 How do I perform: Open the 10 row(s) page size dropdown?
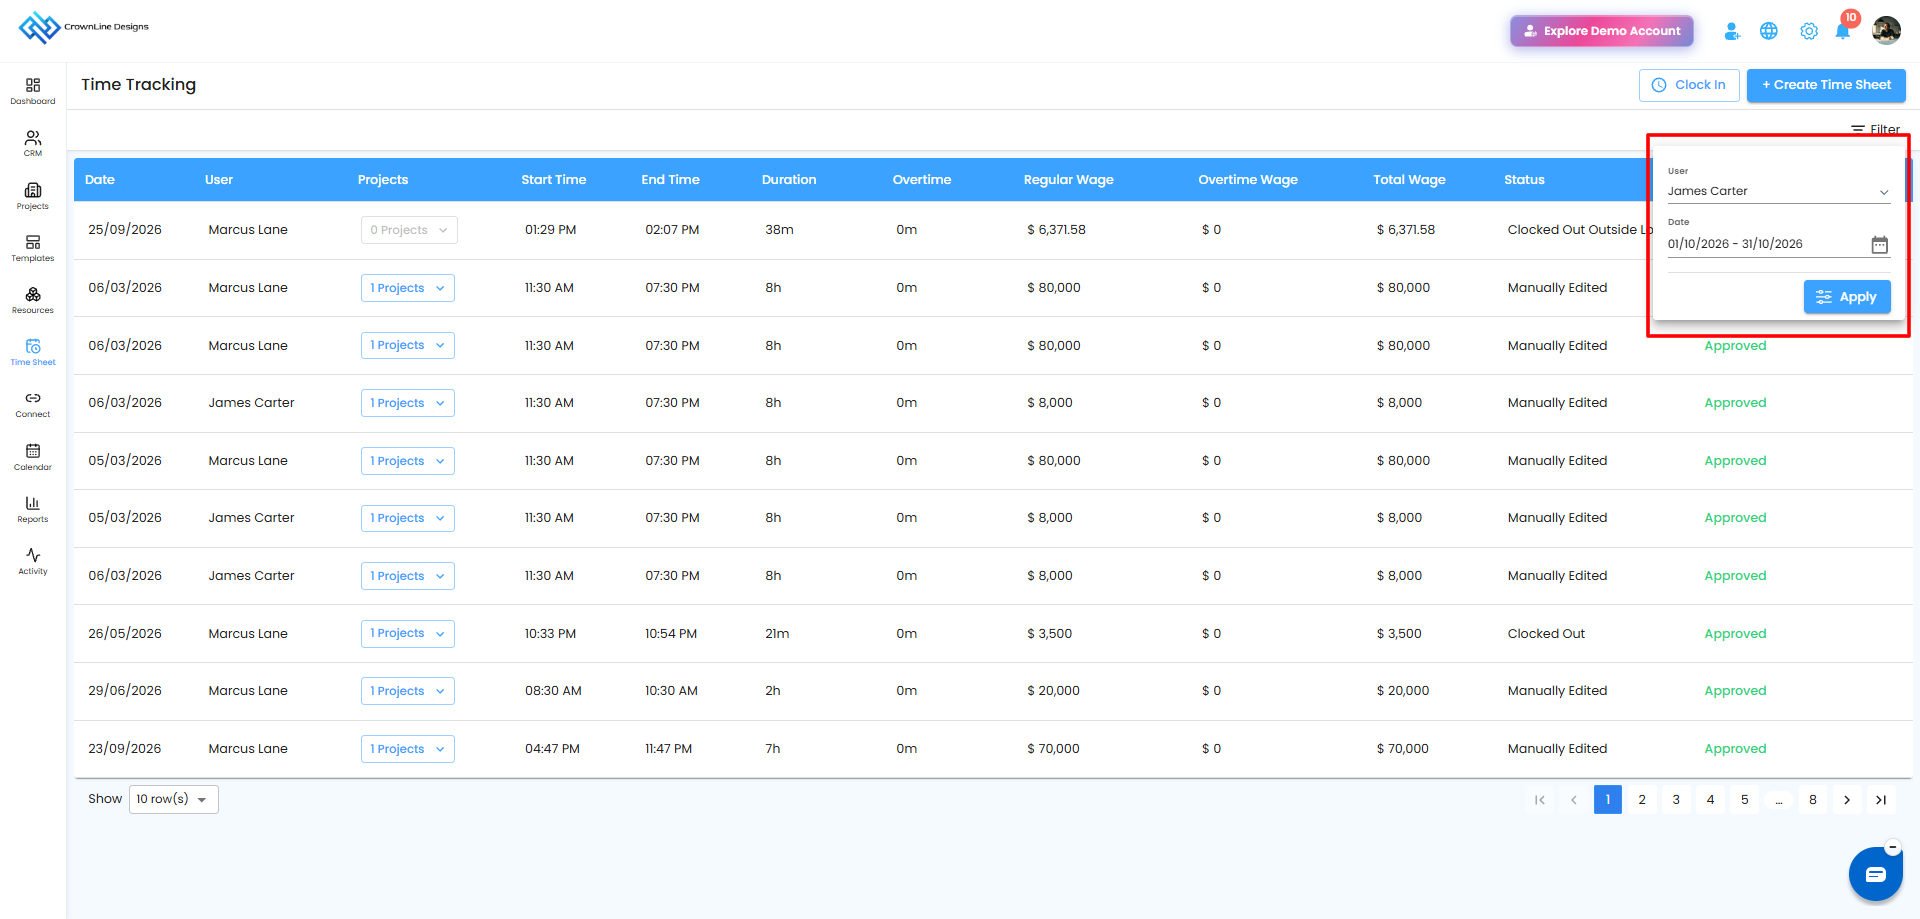pos(174,799)
